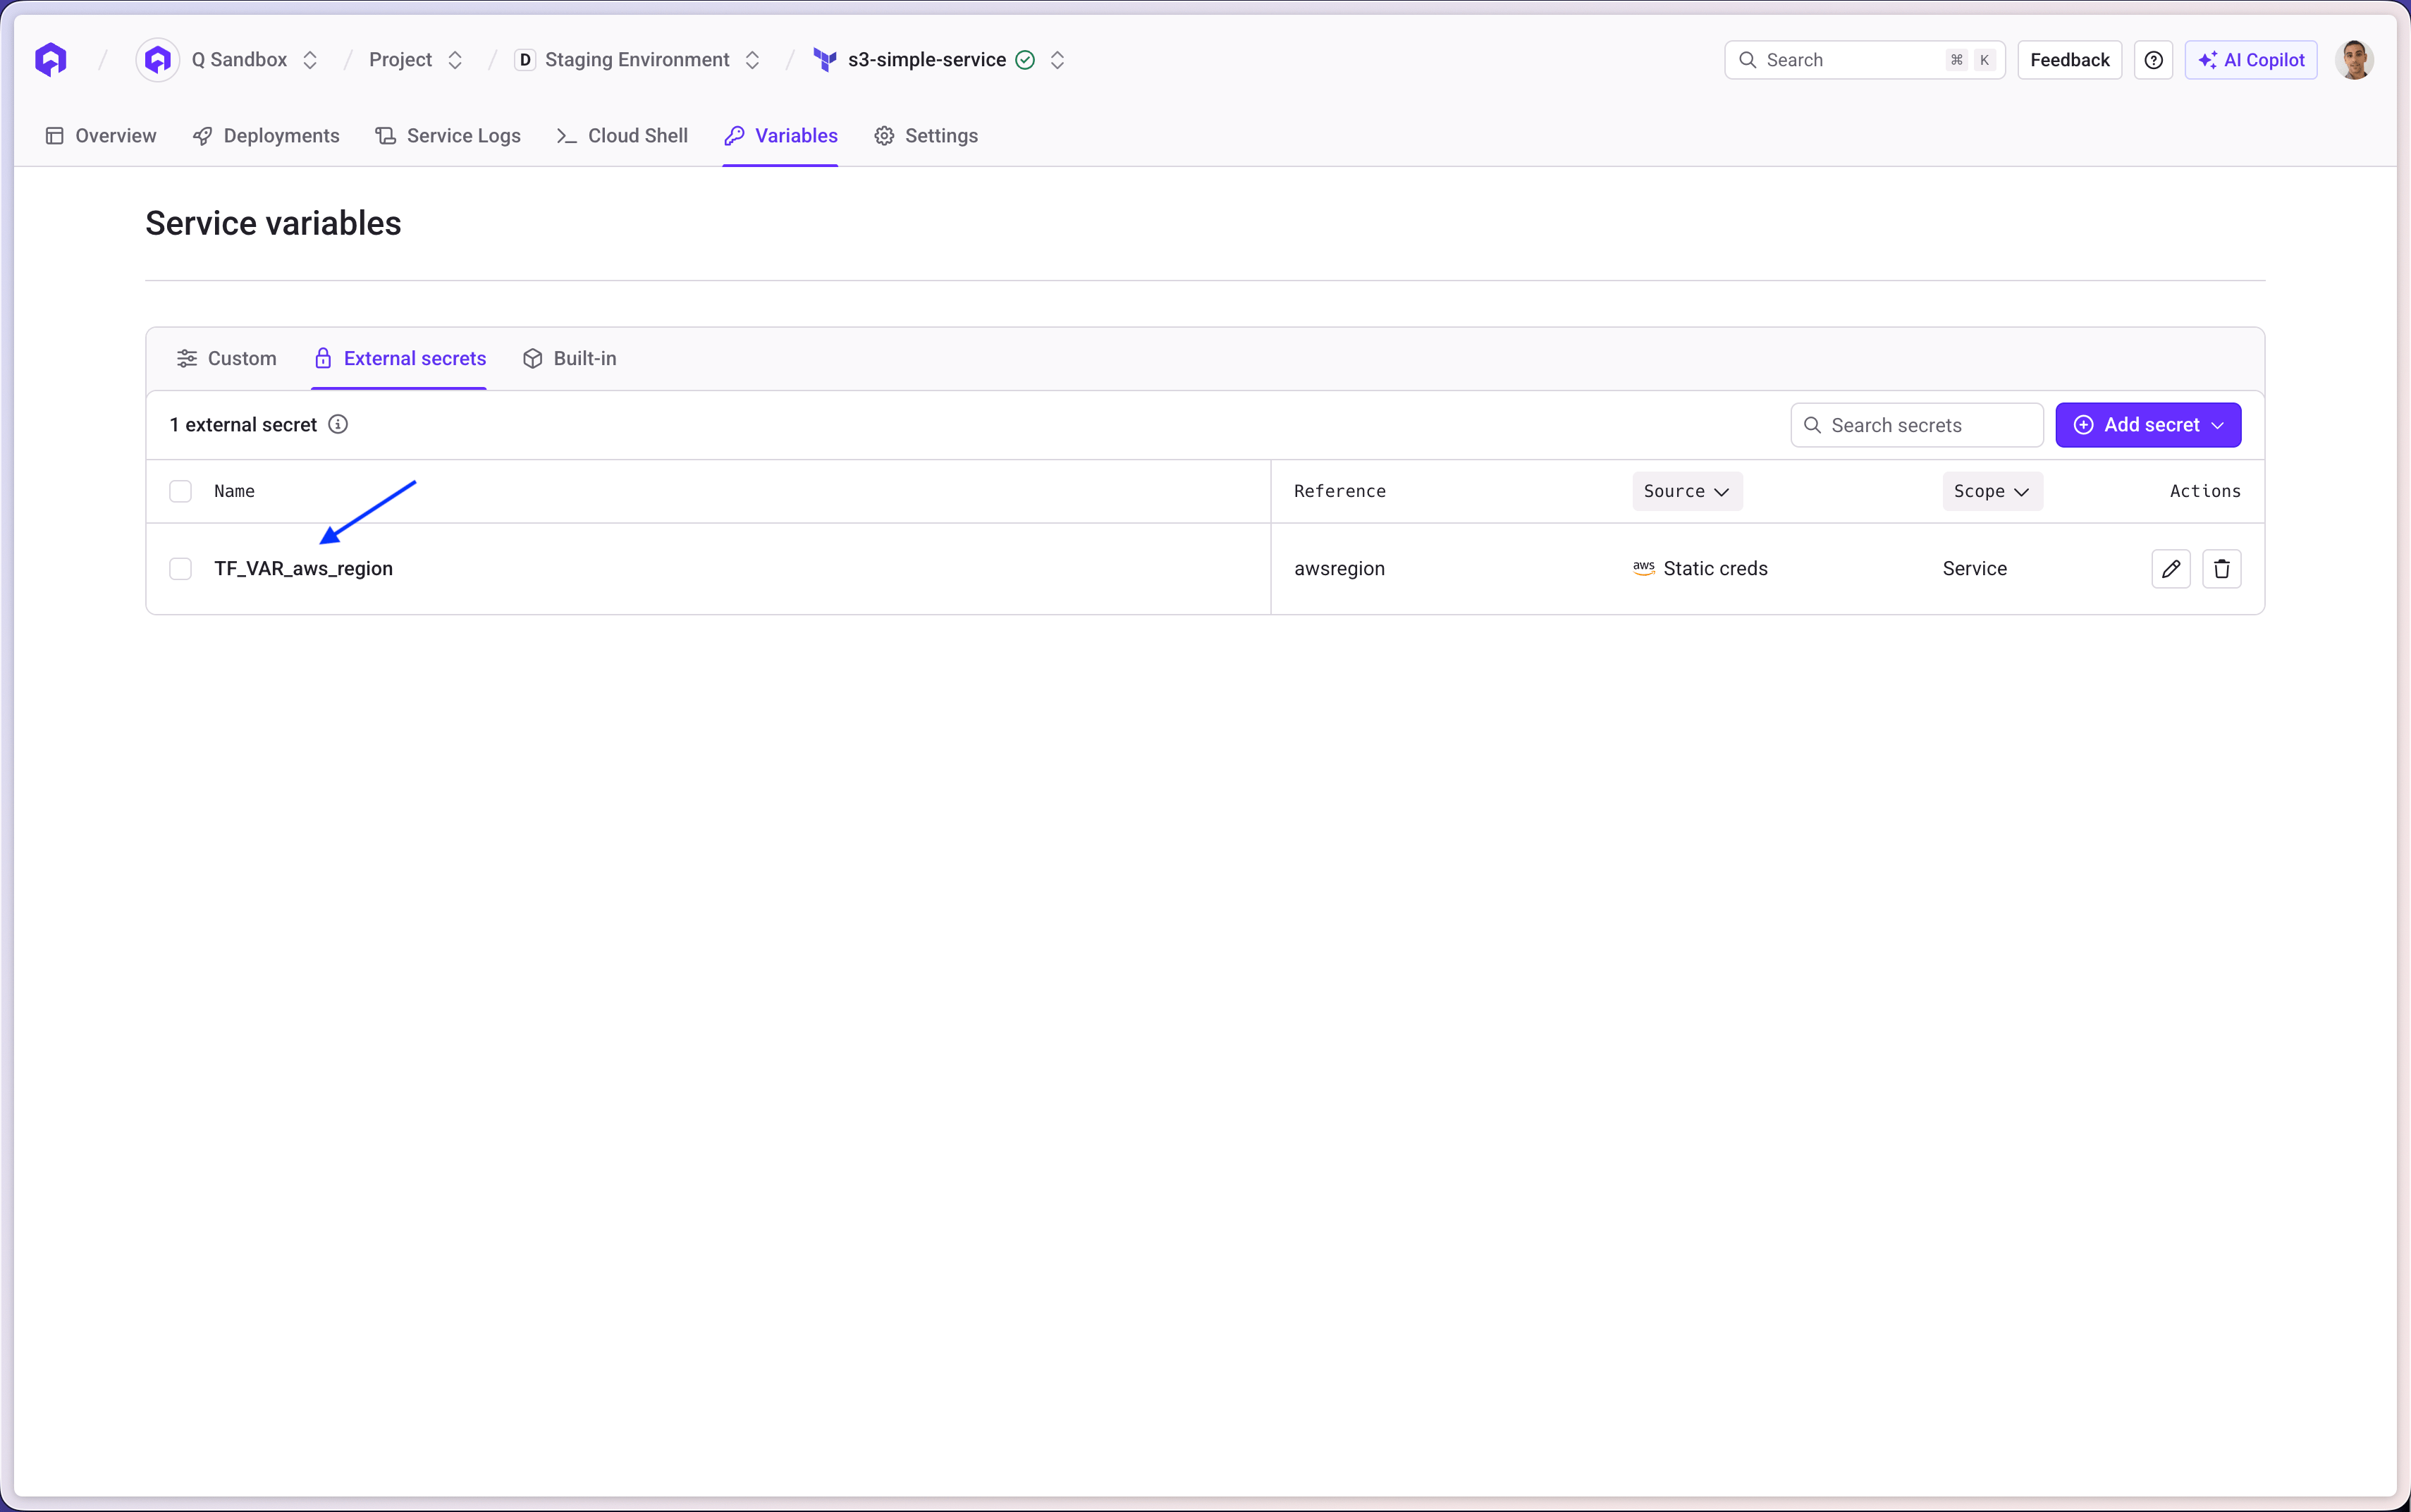Open the Cloud Shell tab

622,136
